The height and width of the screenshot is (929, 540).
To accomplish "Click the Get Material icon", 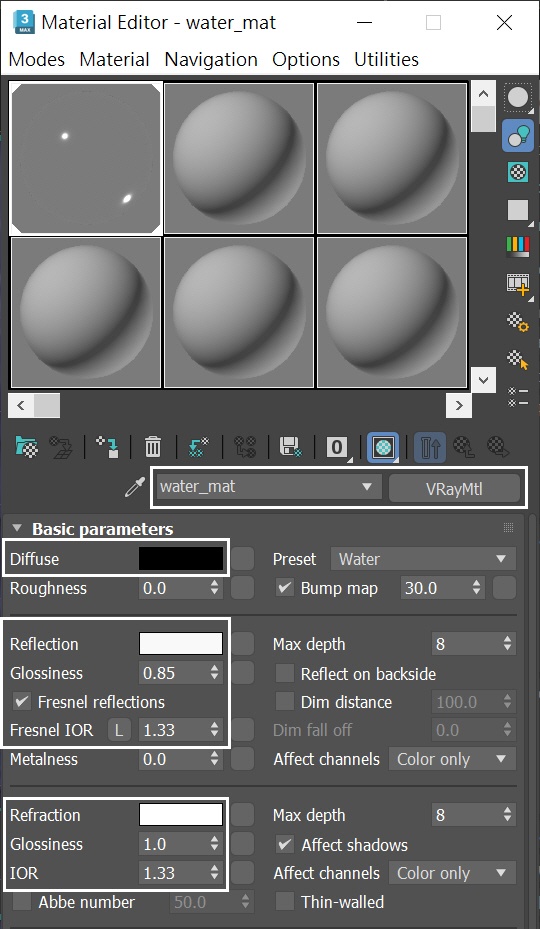I will [x=27, y=447].
